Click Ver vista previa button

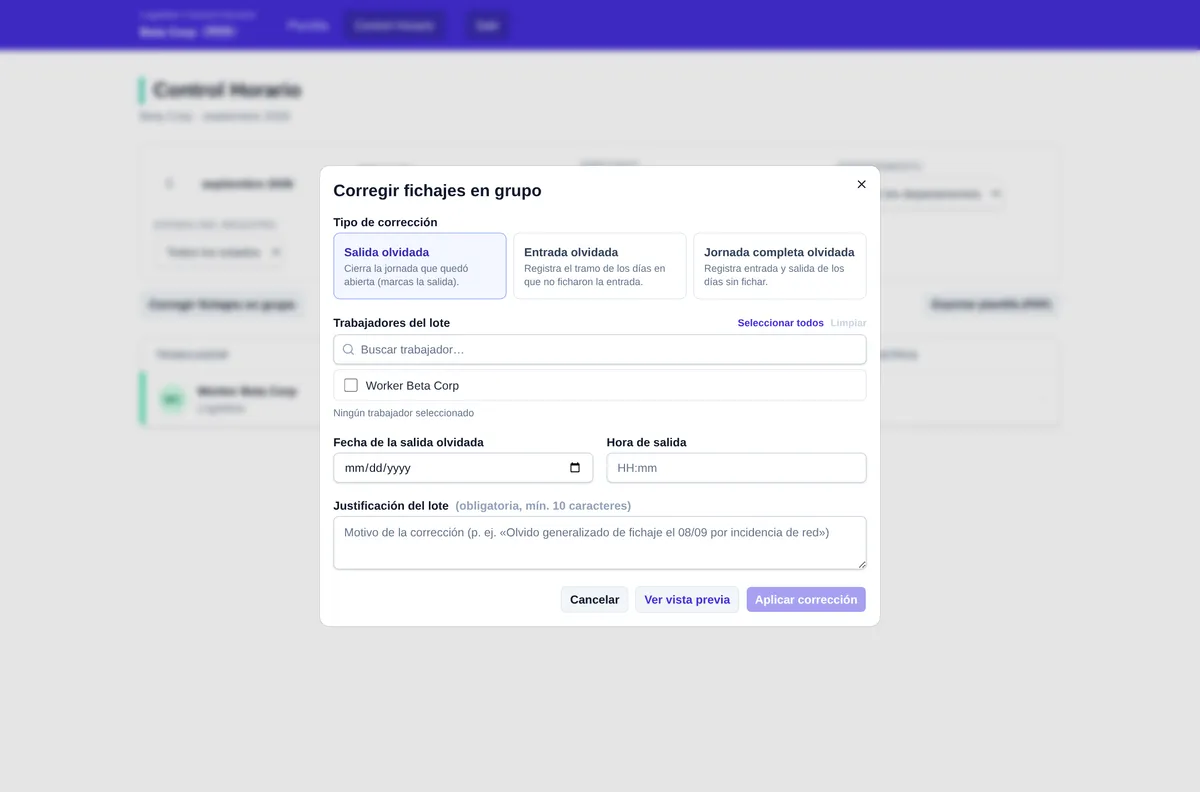coord(687,599)
